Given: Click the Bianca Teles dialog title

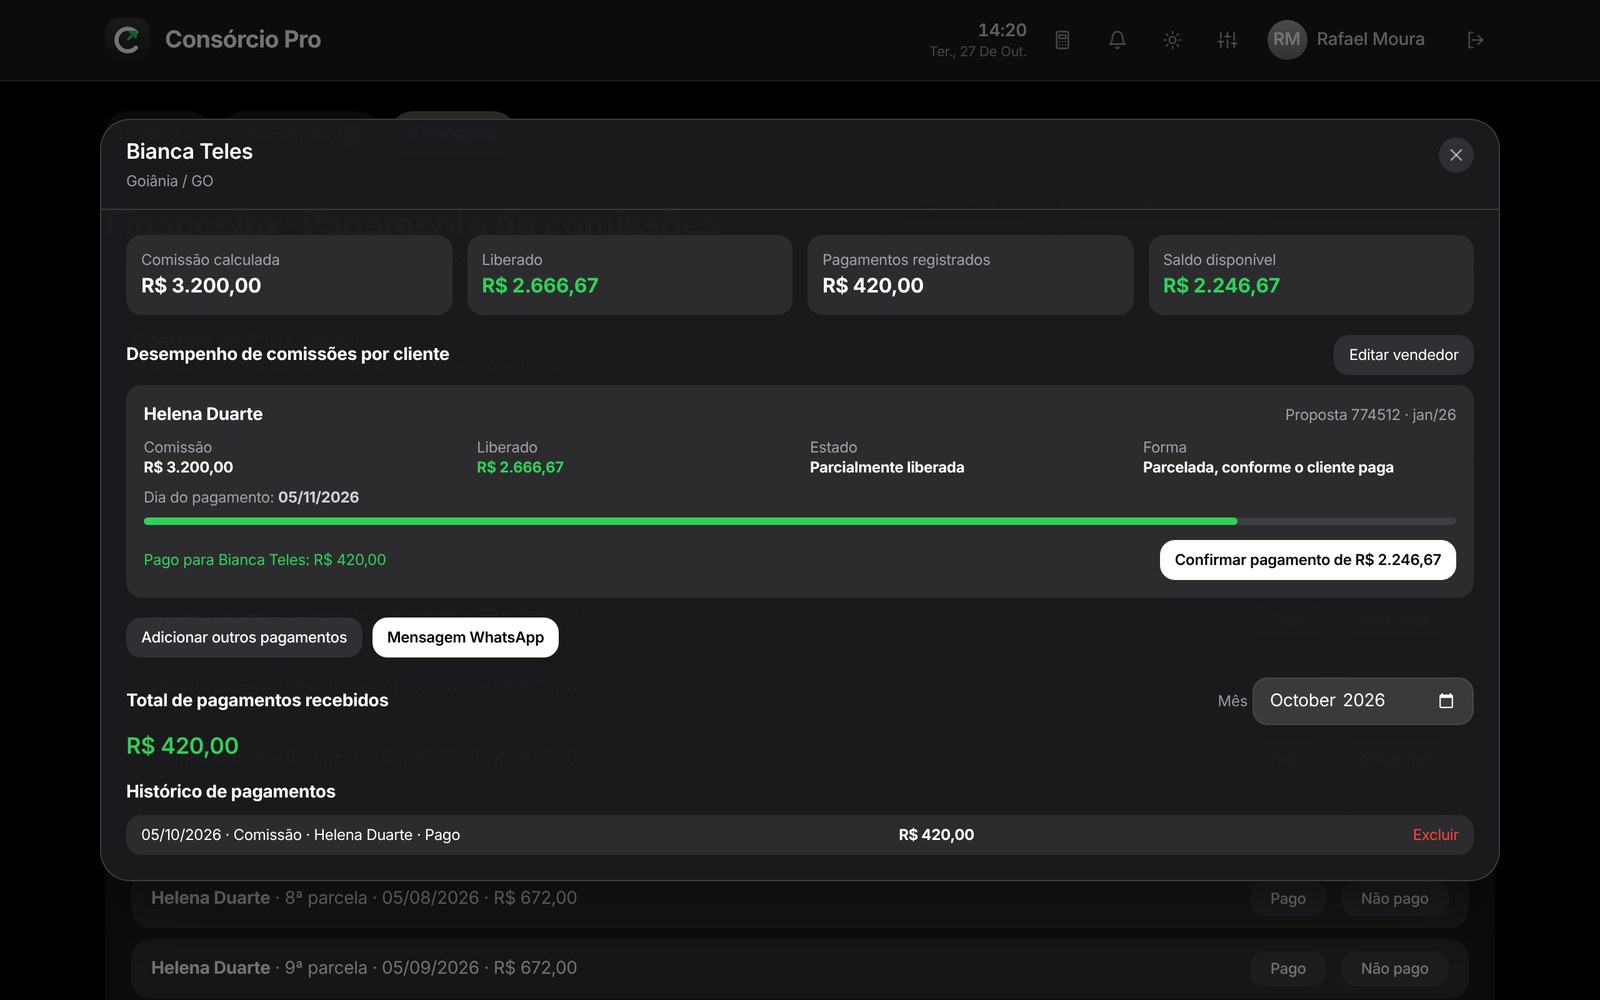Looking at the screenshot, I should pos(189,152).
